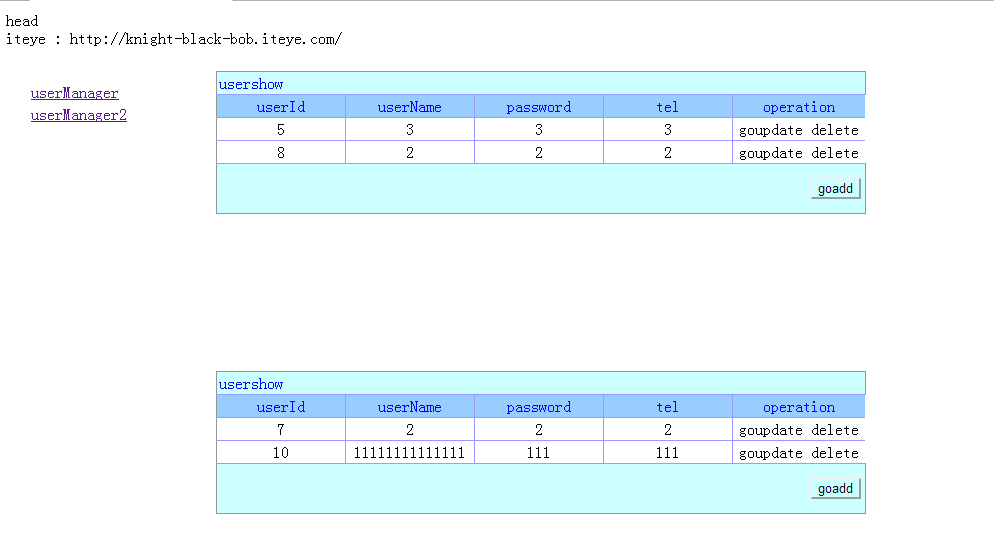The width and height of the screenshot is (994, 545).
Task: Click goupdate for userId 10 row
Action: pyautogui.click(x=771, y=453)
